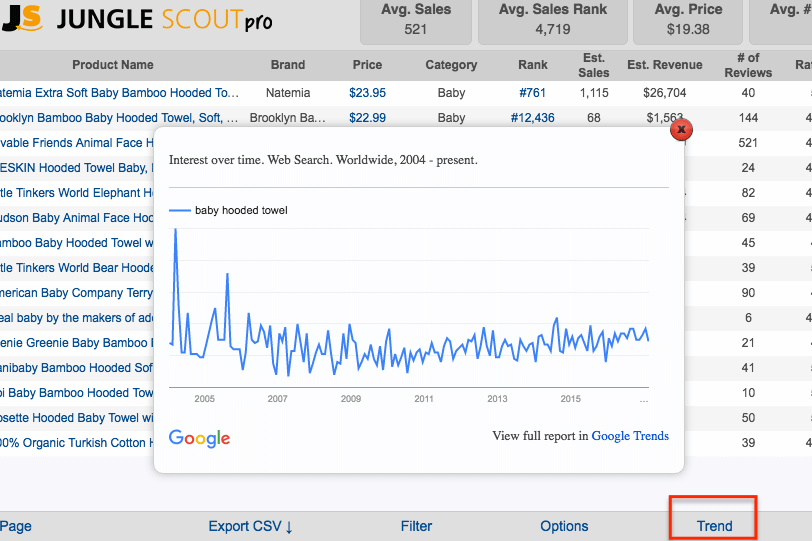Click the 2009 label on chart axis
The image size is (812, 541).
coord(351,399)
